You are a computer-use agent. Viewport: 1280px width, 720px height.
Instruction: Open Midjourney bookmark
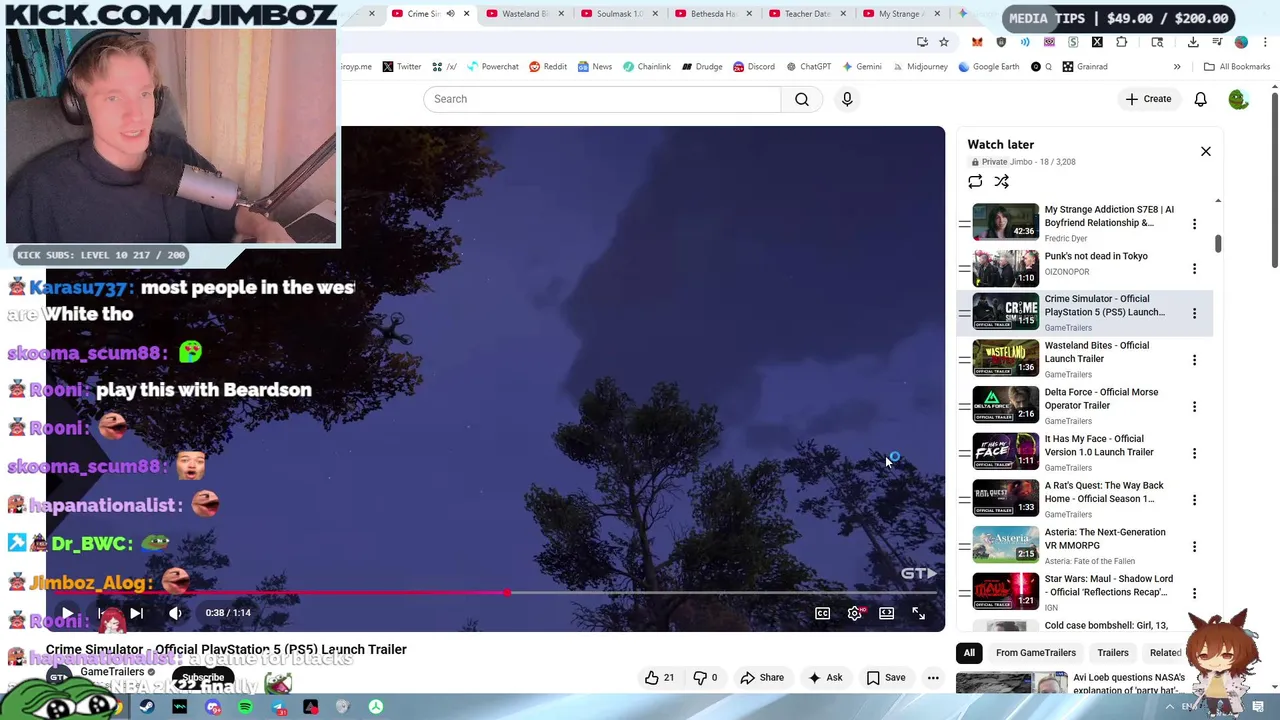(x=920, y=67)
